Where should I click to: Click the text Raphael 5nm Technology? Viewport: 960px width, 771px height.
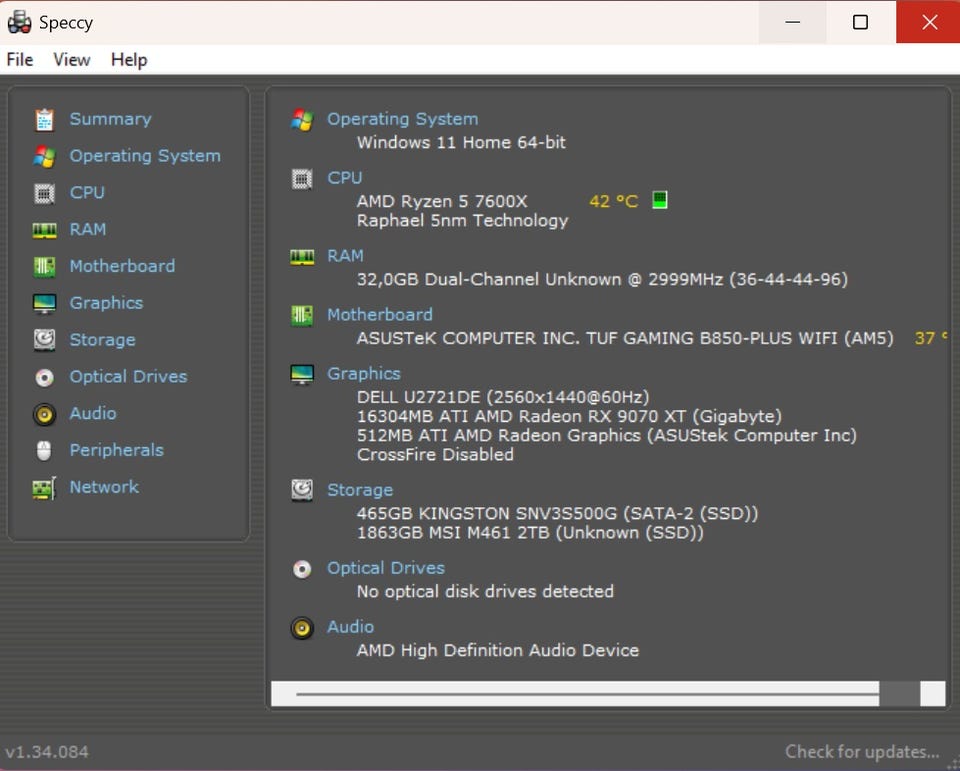[462, 220]
